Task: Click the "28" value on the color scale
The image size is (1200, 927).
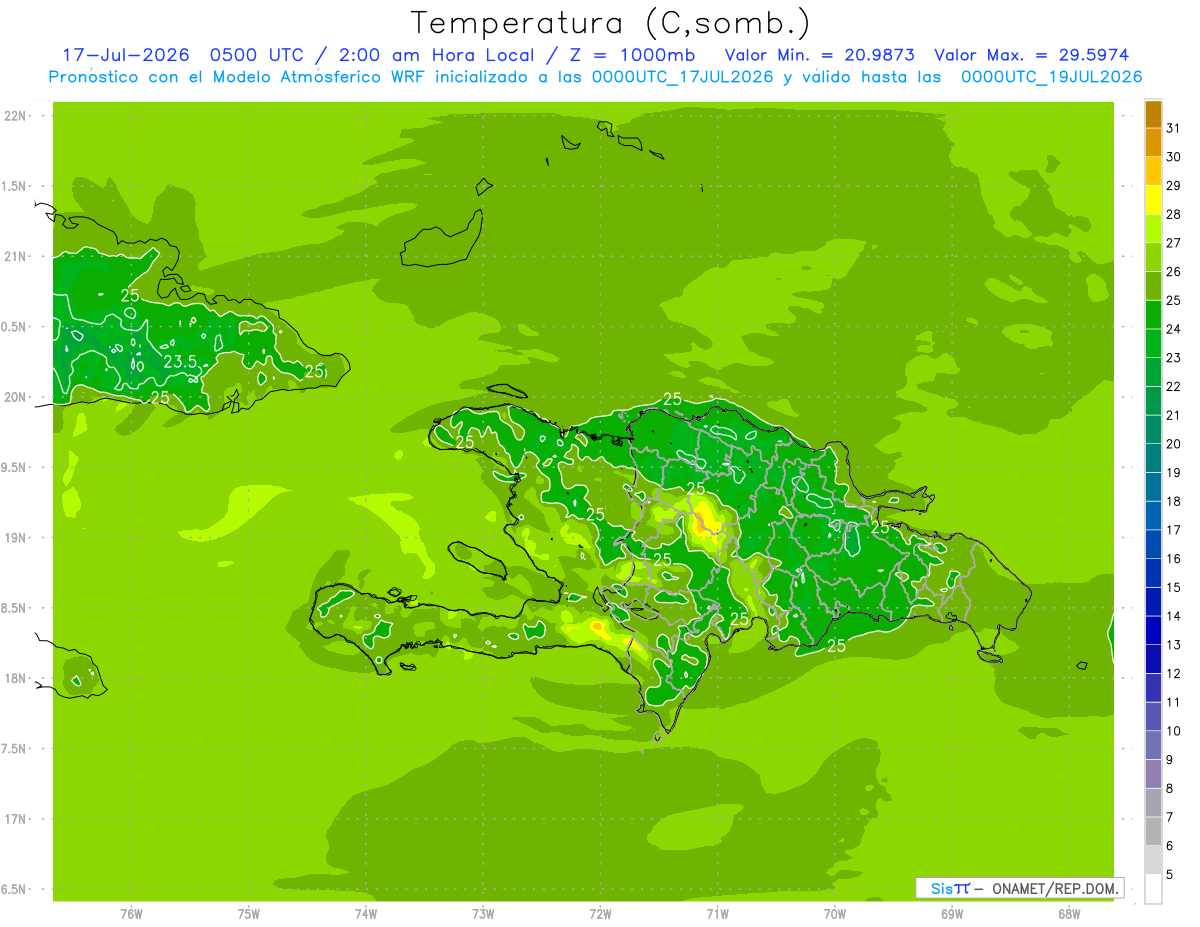Action: 1174,214
